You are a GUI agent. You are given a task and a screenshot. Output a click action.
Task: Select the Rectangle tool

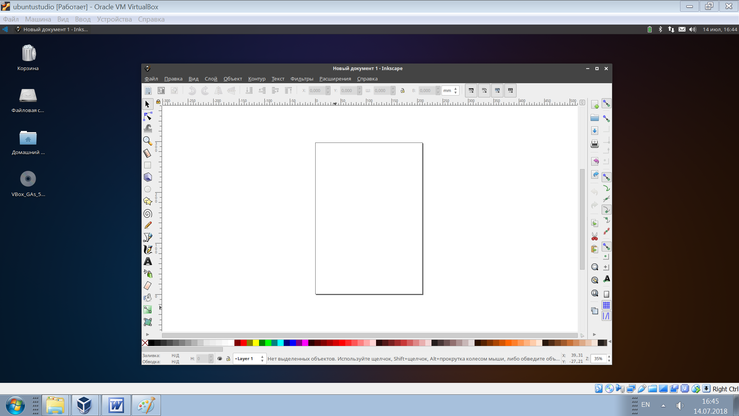pos(148,165)
